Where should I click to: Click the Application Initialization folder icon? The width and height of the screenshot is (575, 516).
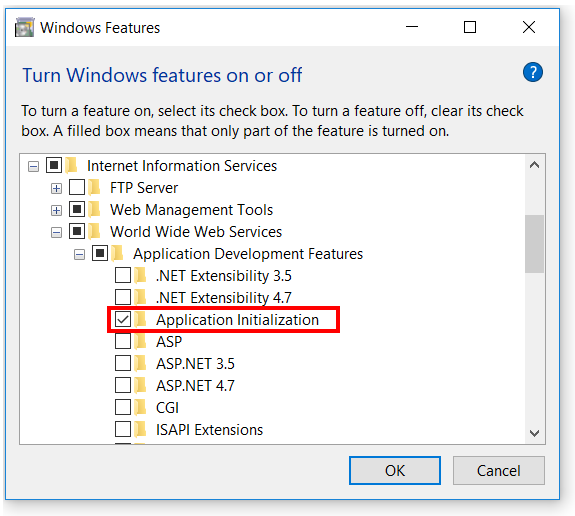point(140,319)
